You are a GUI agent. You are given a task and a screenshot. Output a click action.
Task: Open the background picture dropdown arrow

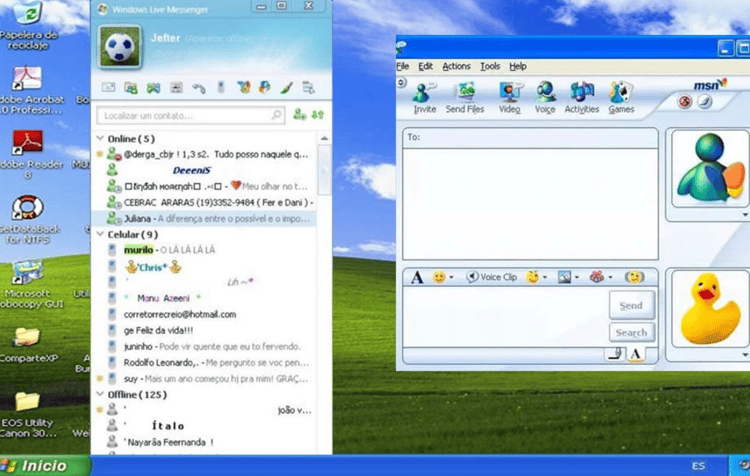tap(577, 277)
